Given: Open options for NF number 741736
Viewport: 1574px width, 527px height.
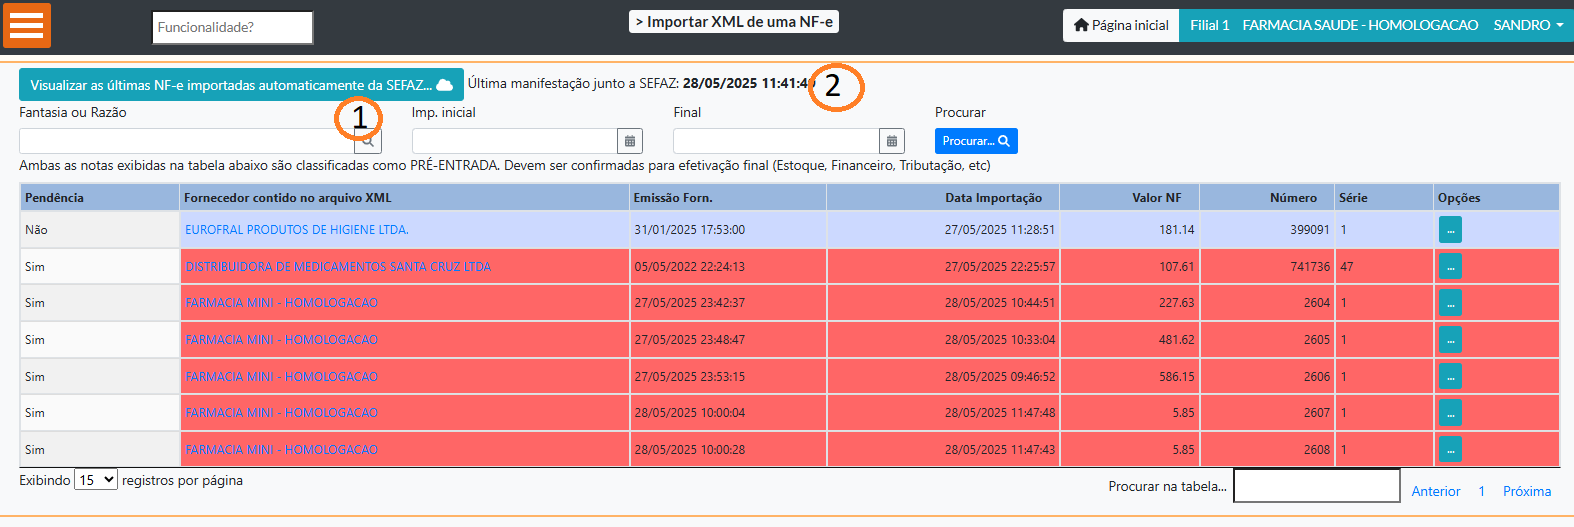Looking at the screenshot, I should [1449, 267].
